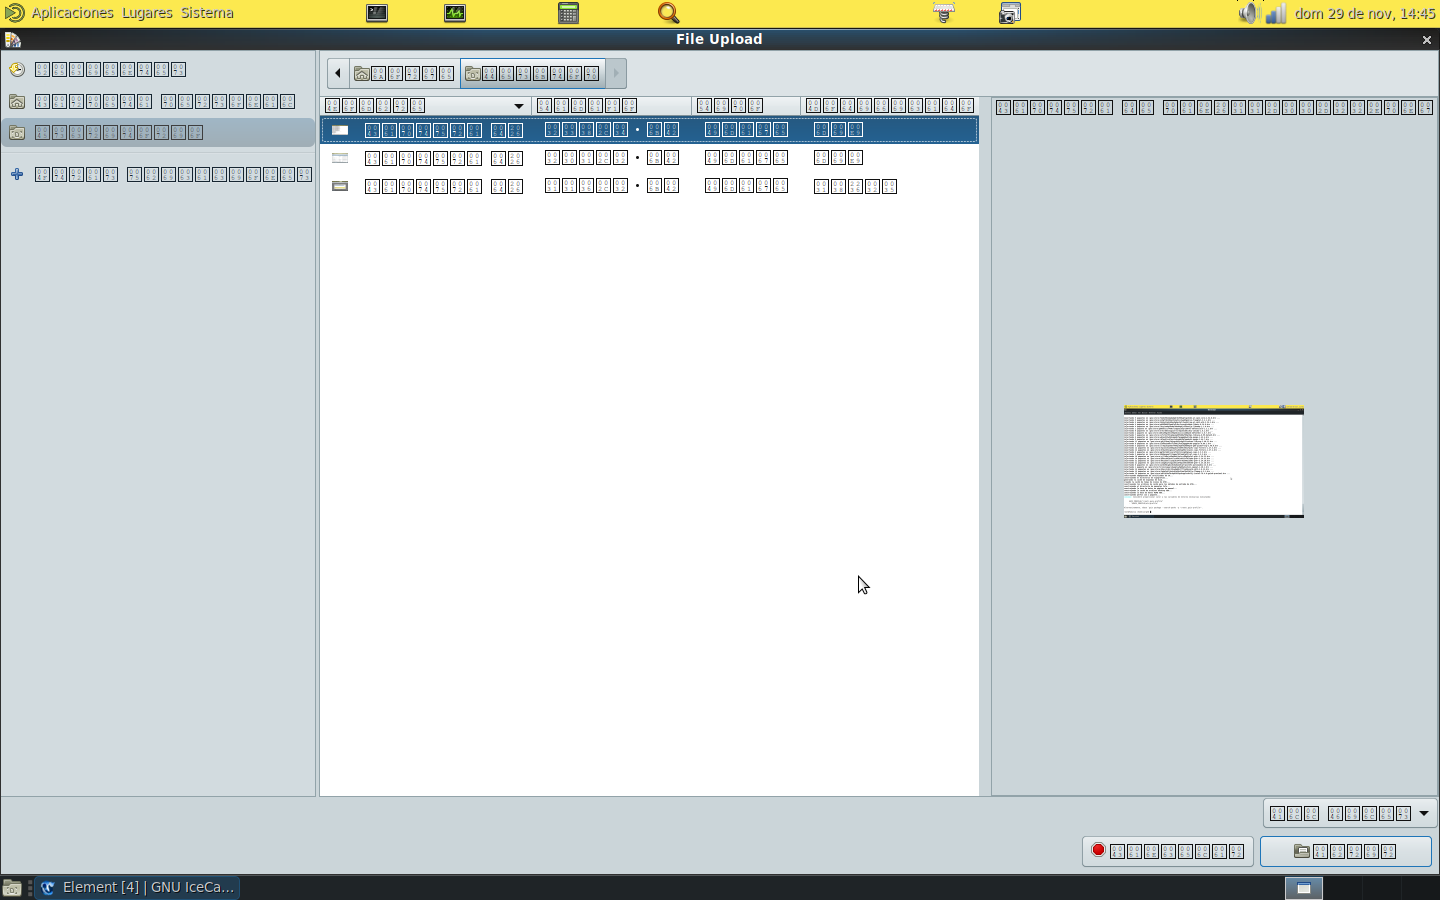Viewport: 1440px width, 900px height.
Task: Open the Lugares menu
Action: [x=147, y=13]
